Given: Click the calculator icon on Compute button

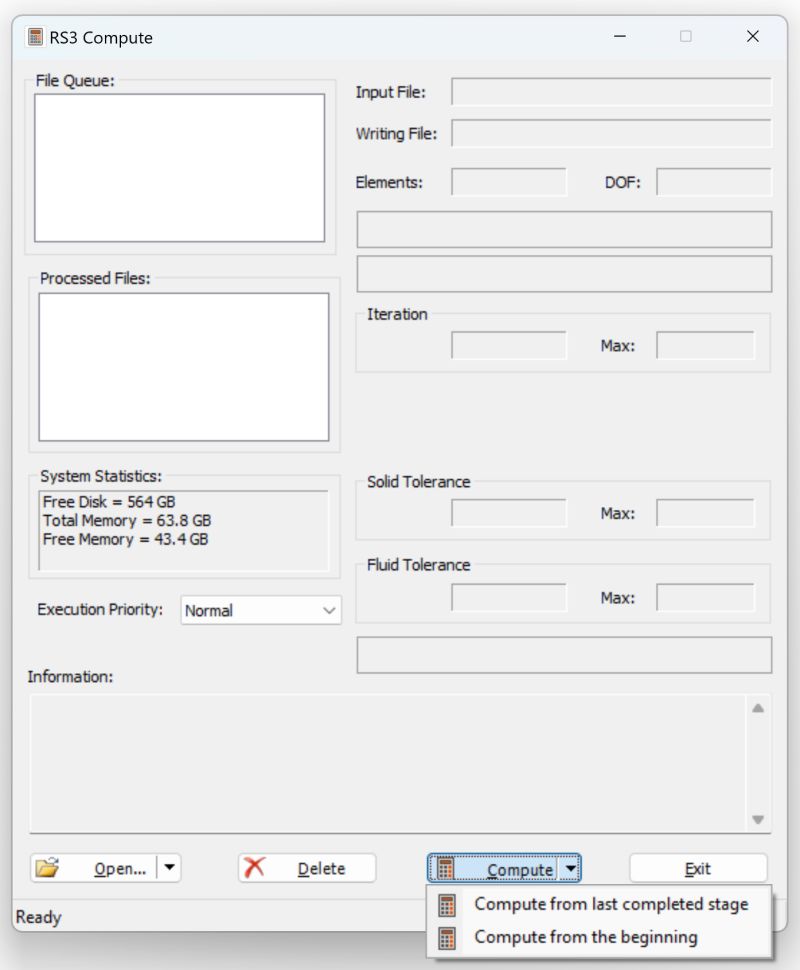Looking at the screenshot, I should [445, 868].
